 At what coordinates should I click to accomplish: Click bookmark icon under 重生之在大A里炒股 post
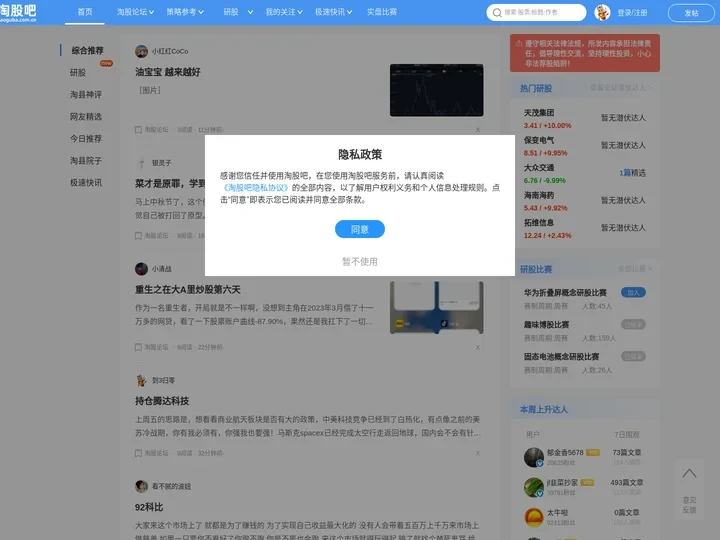click(138, 347)
